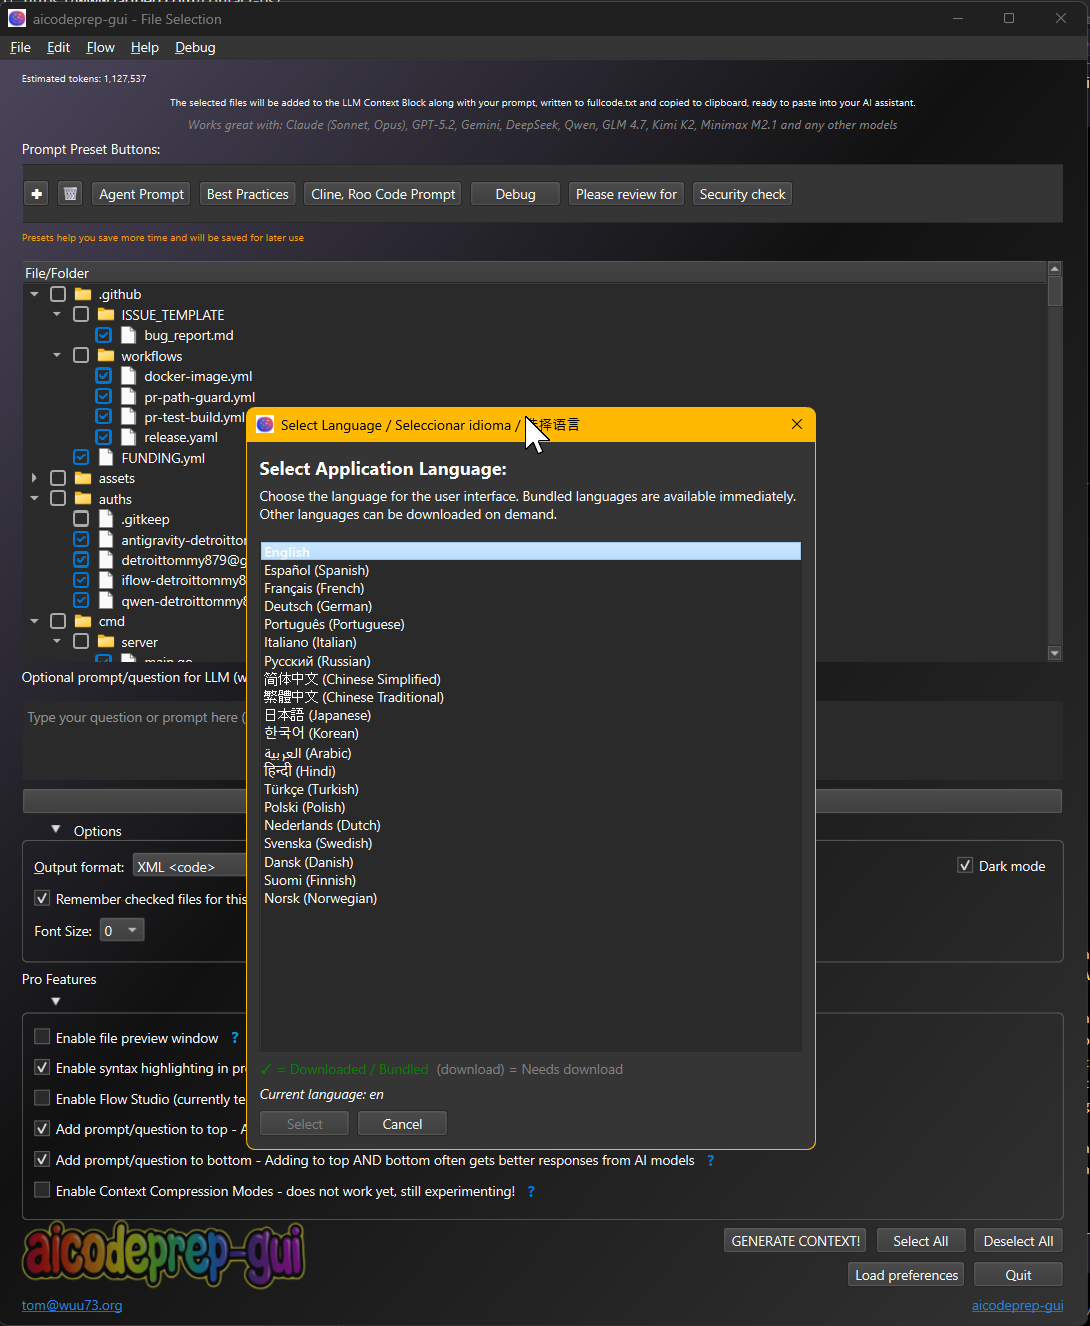Expand the assets tree node
This screenshot has width=1090, height=1326.
point(35,478)
